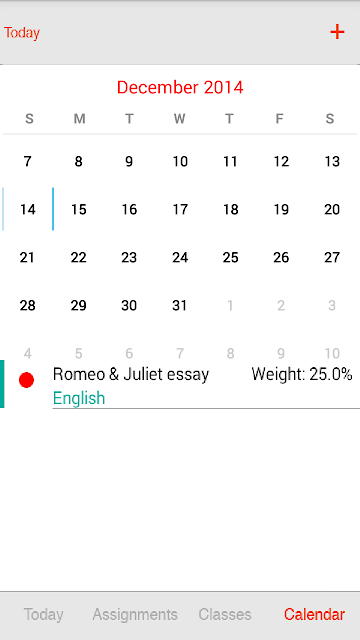Screen dimensions: 360x640
Task: Switch to the Classes tab
Action: [225, 614]
